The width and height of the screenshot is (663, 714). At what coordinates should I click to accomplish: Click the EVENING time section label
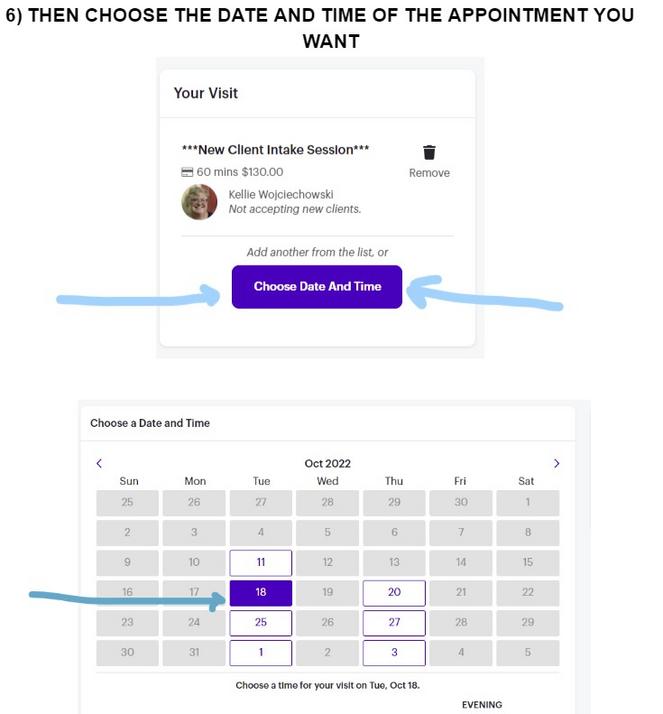482,705
